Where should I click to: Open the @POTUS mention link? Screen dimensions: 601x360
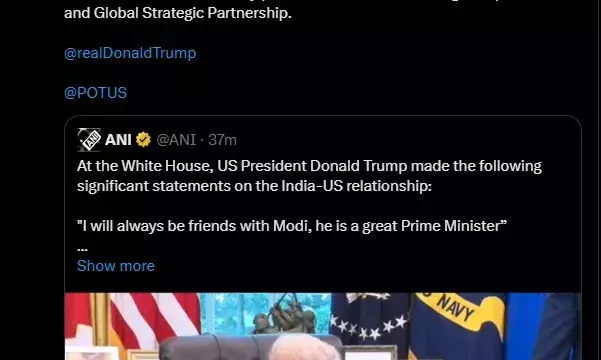tap(95, 93)
